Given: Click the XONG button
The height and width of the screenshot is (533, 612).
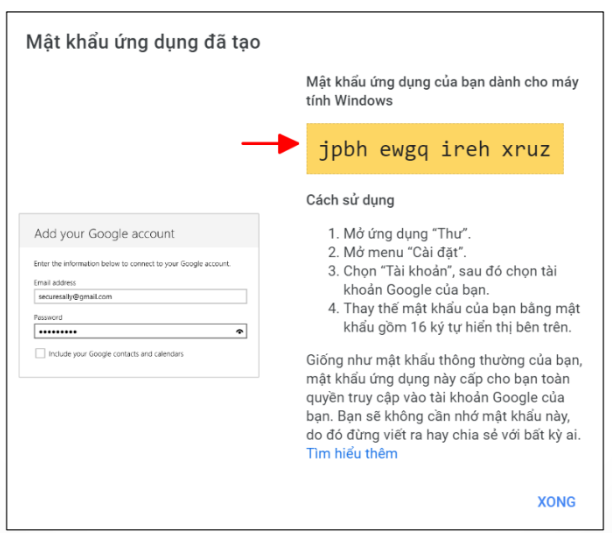Looking at the screenshot, I should point(556,502).
